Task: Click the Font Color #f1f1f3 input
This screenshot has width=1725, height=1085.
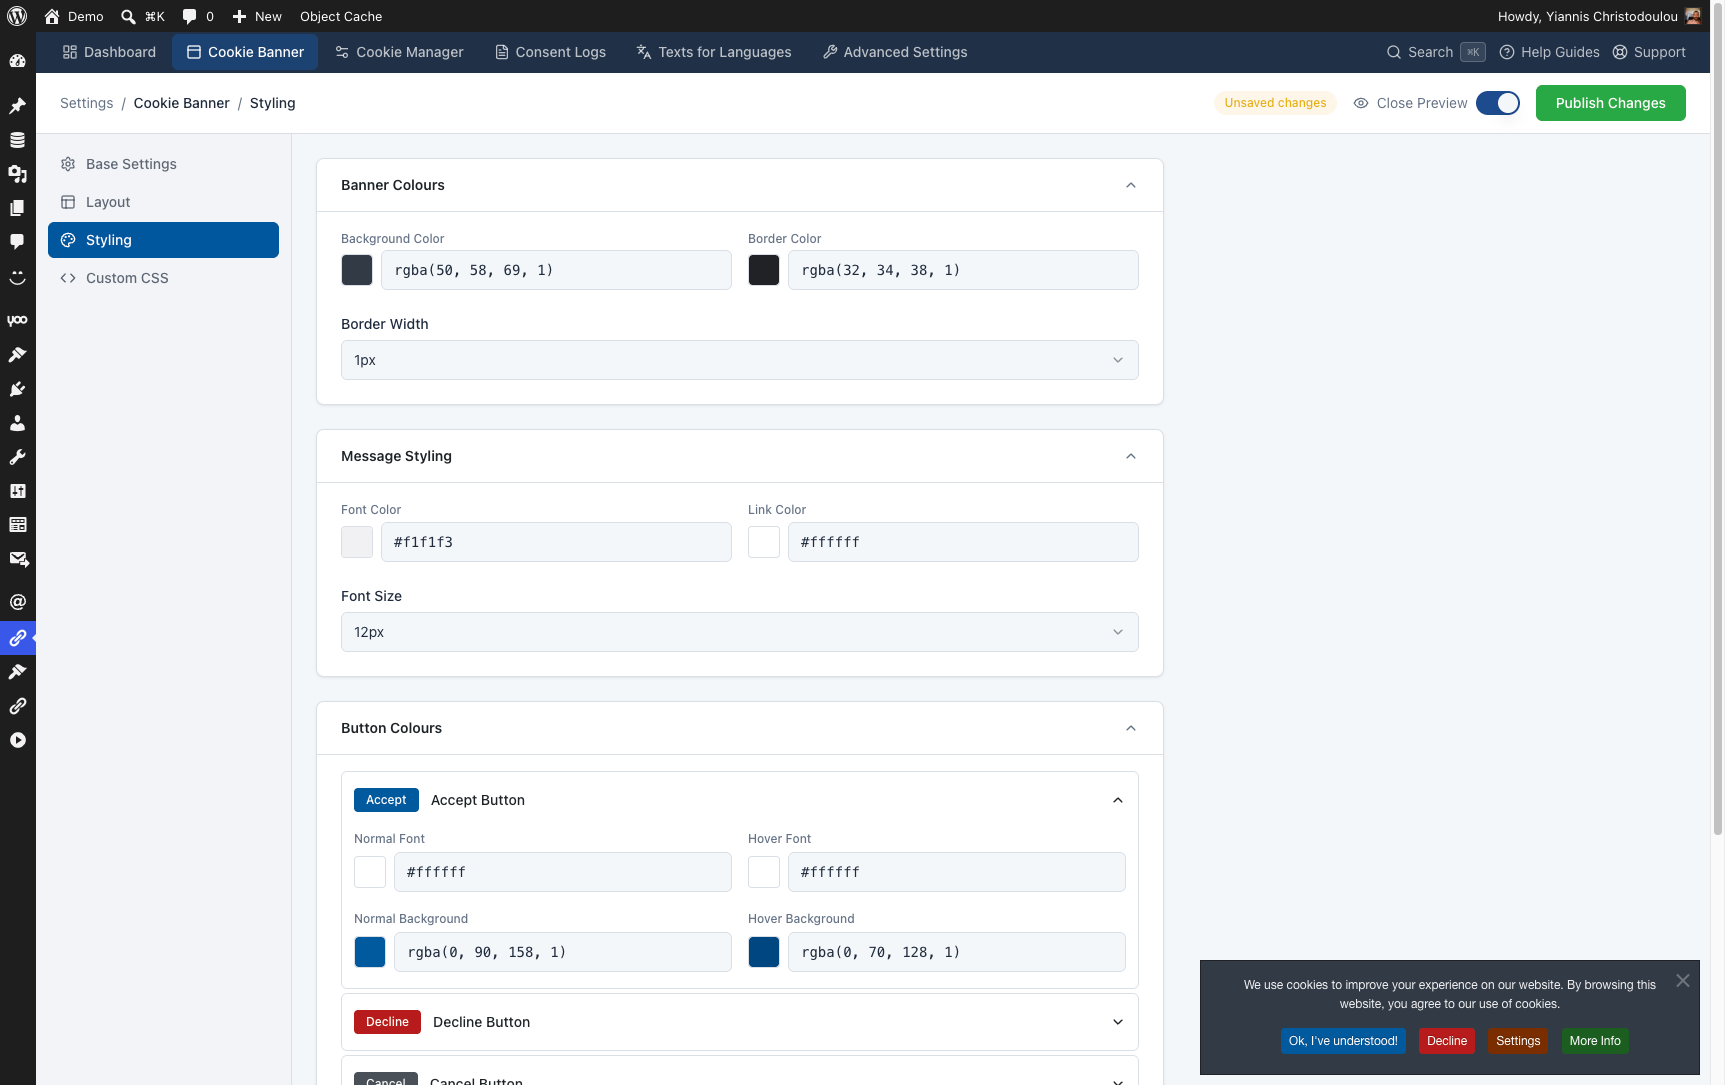Action: click(x=556, y=542)
